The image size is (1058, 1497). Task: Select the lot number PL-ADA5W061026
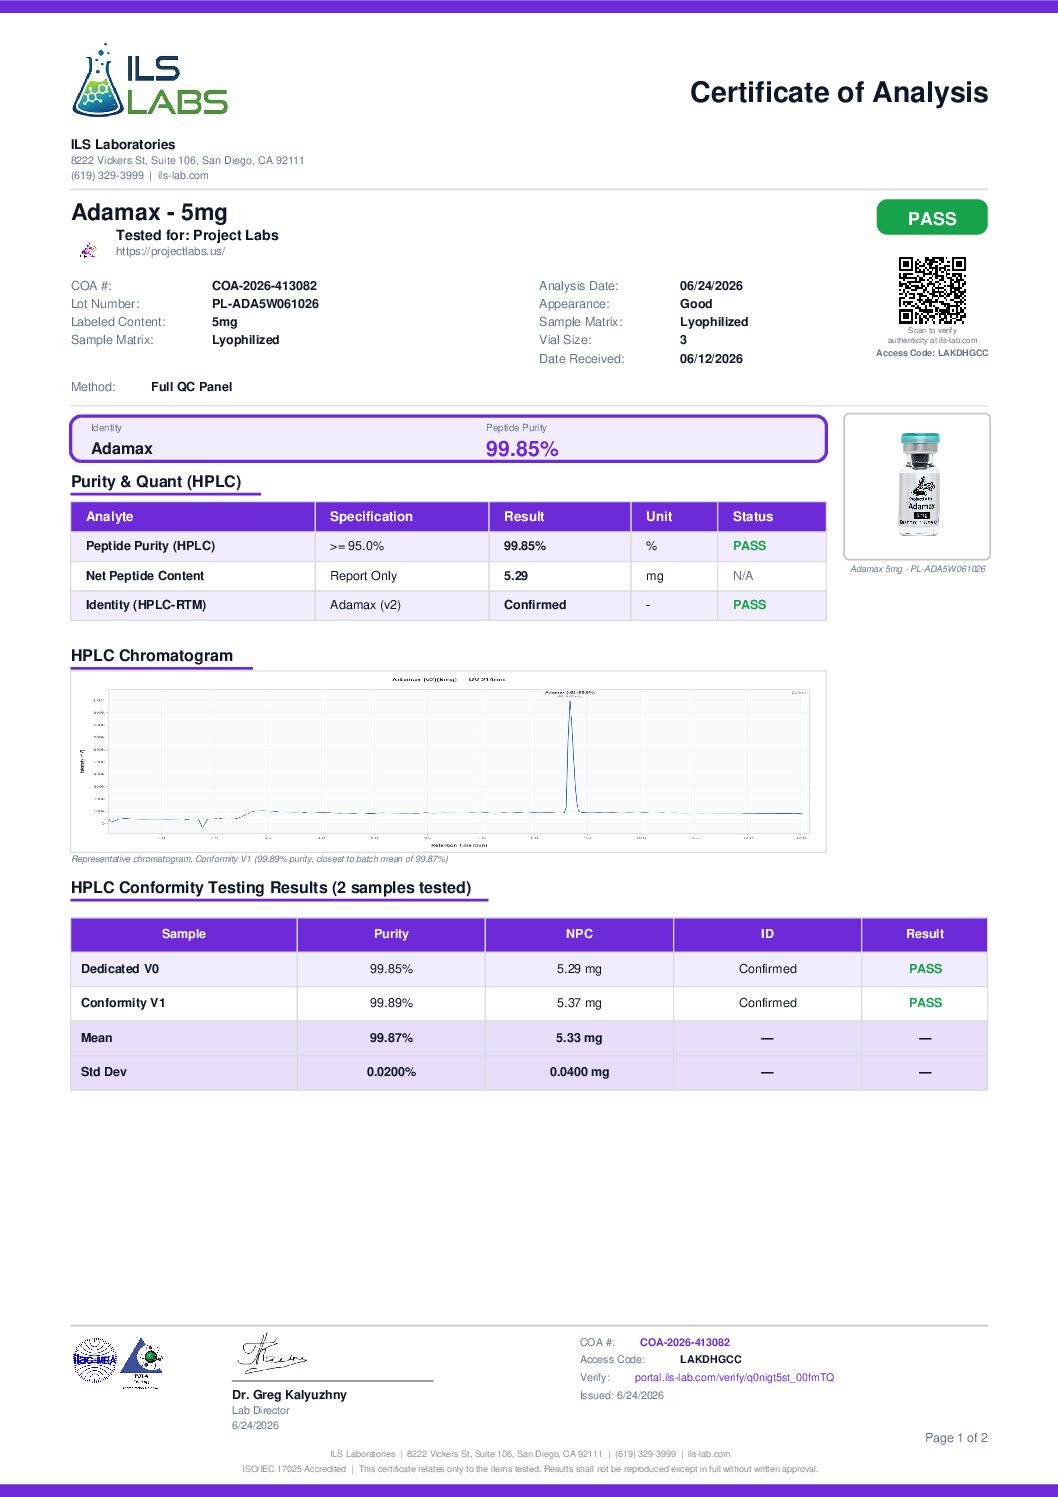tap(265, 304)
